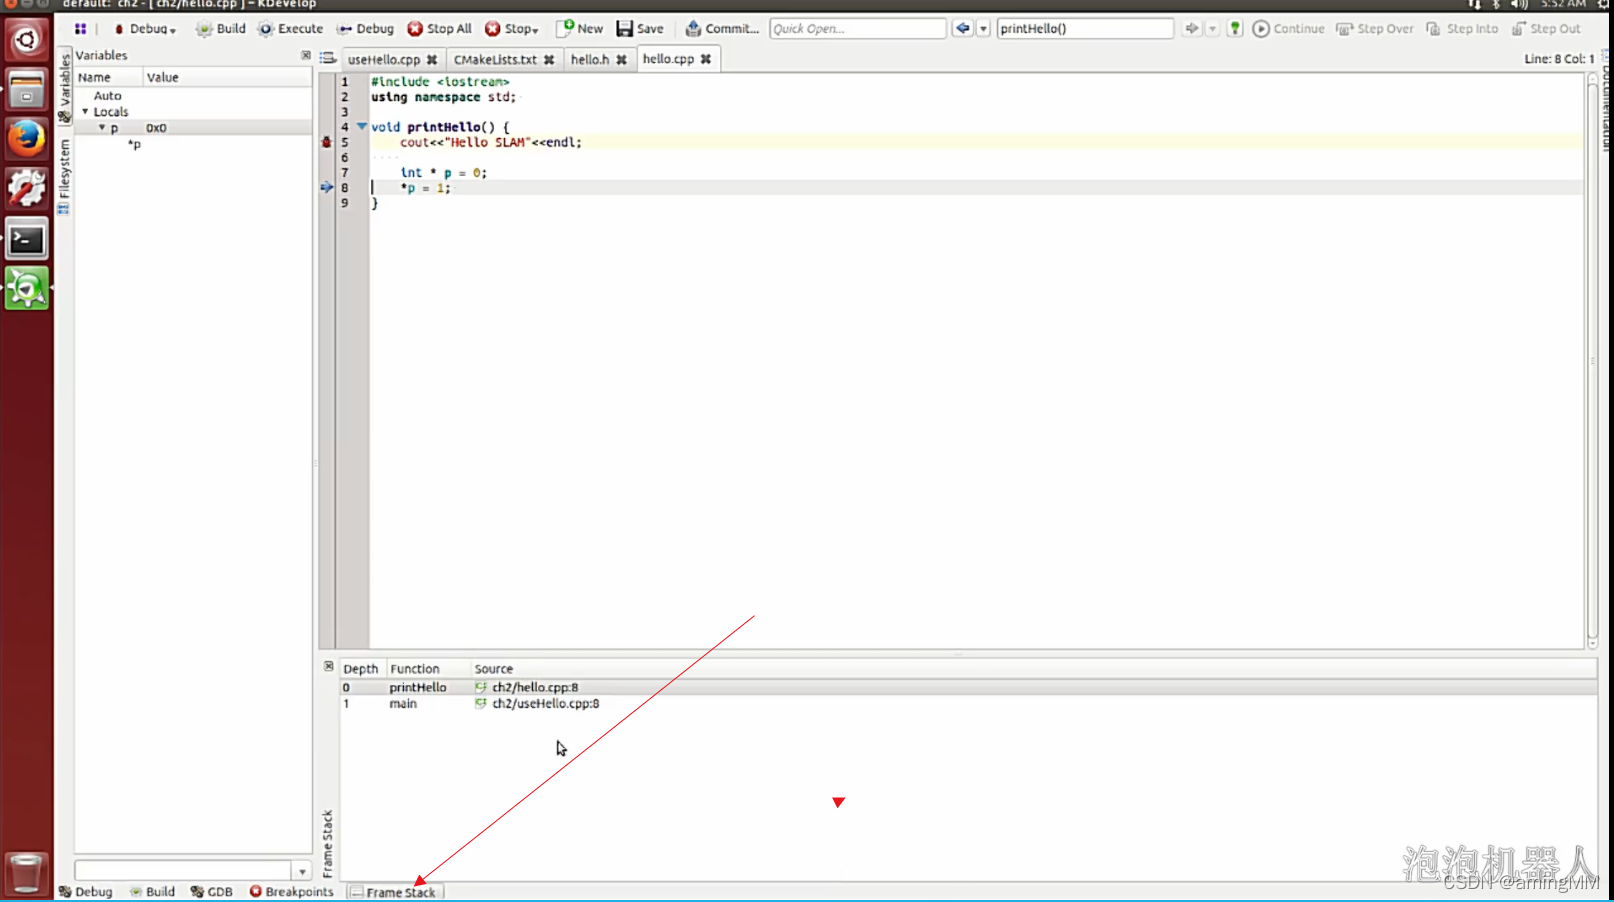The image size is (1614, 902).
Task: Start a Debug launch from toolbar
Action: point(365,29)
